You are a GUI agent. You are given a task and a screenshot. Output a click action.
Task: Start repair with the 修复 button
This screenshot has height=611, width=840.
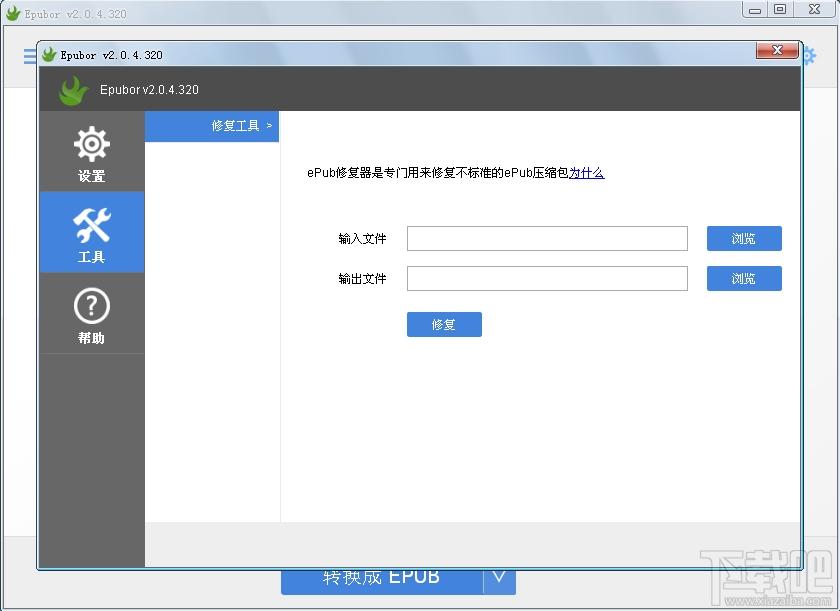(x=444, y=325)
